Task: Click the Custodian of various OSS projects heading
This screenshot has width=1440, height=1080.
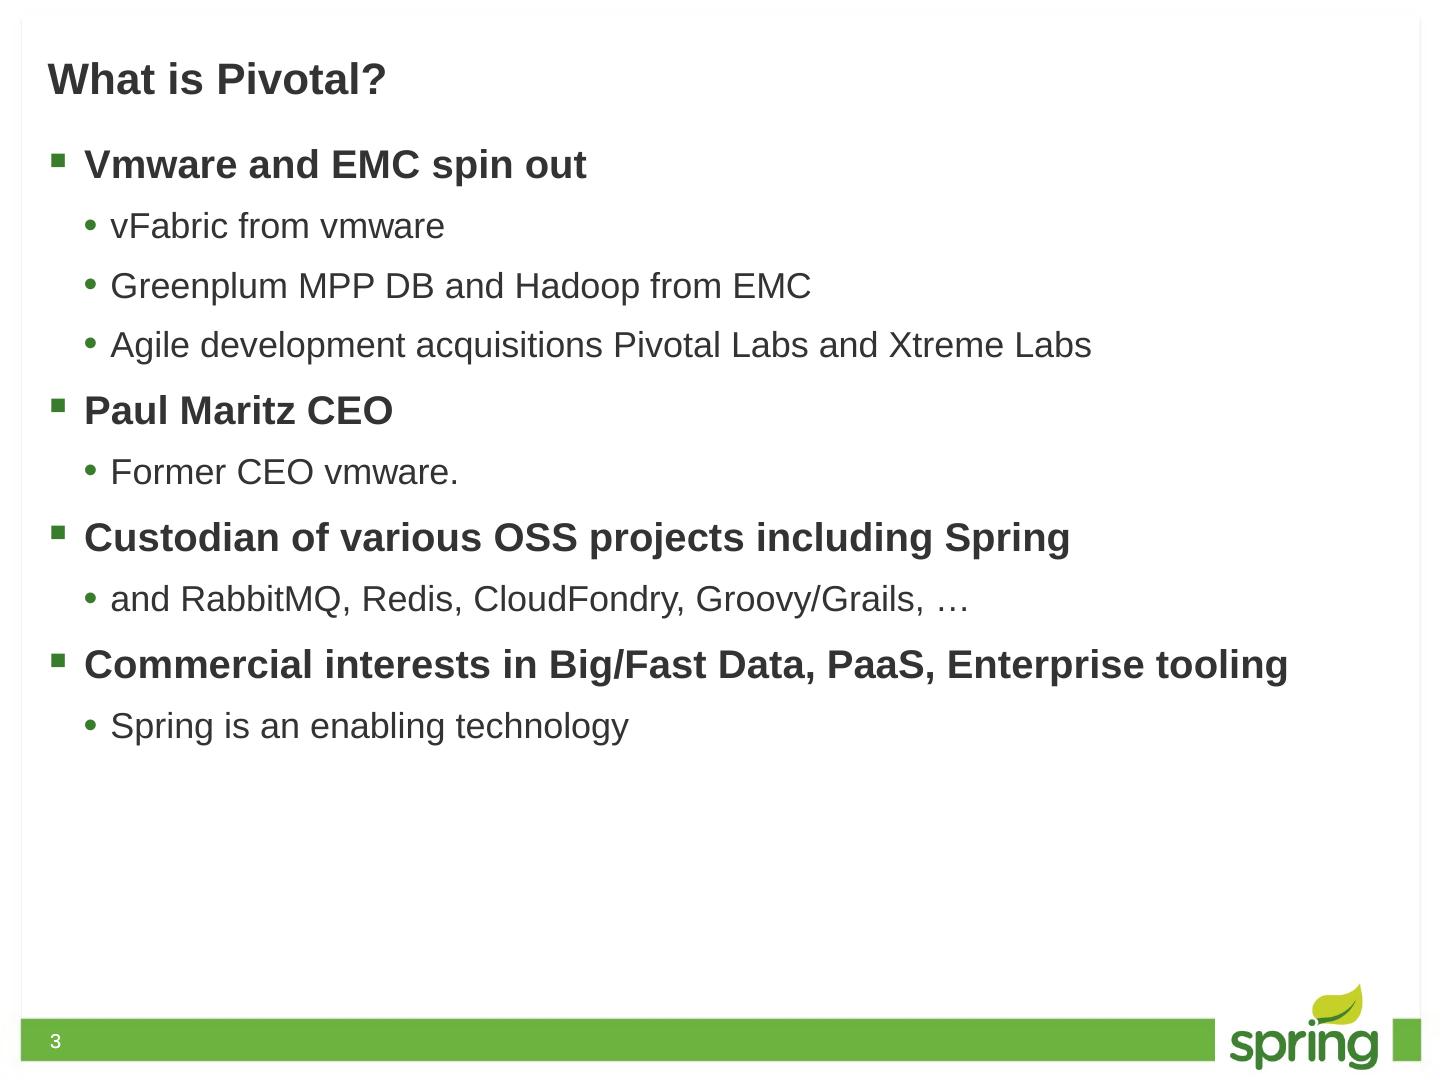Action: 577,538
